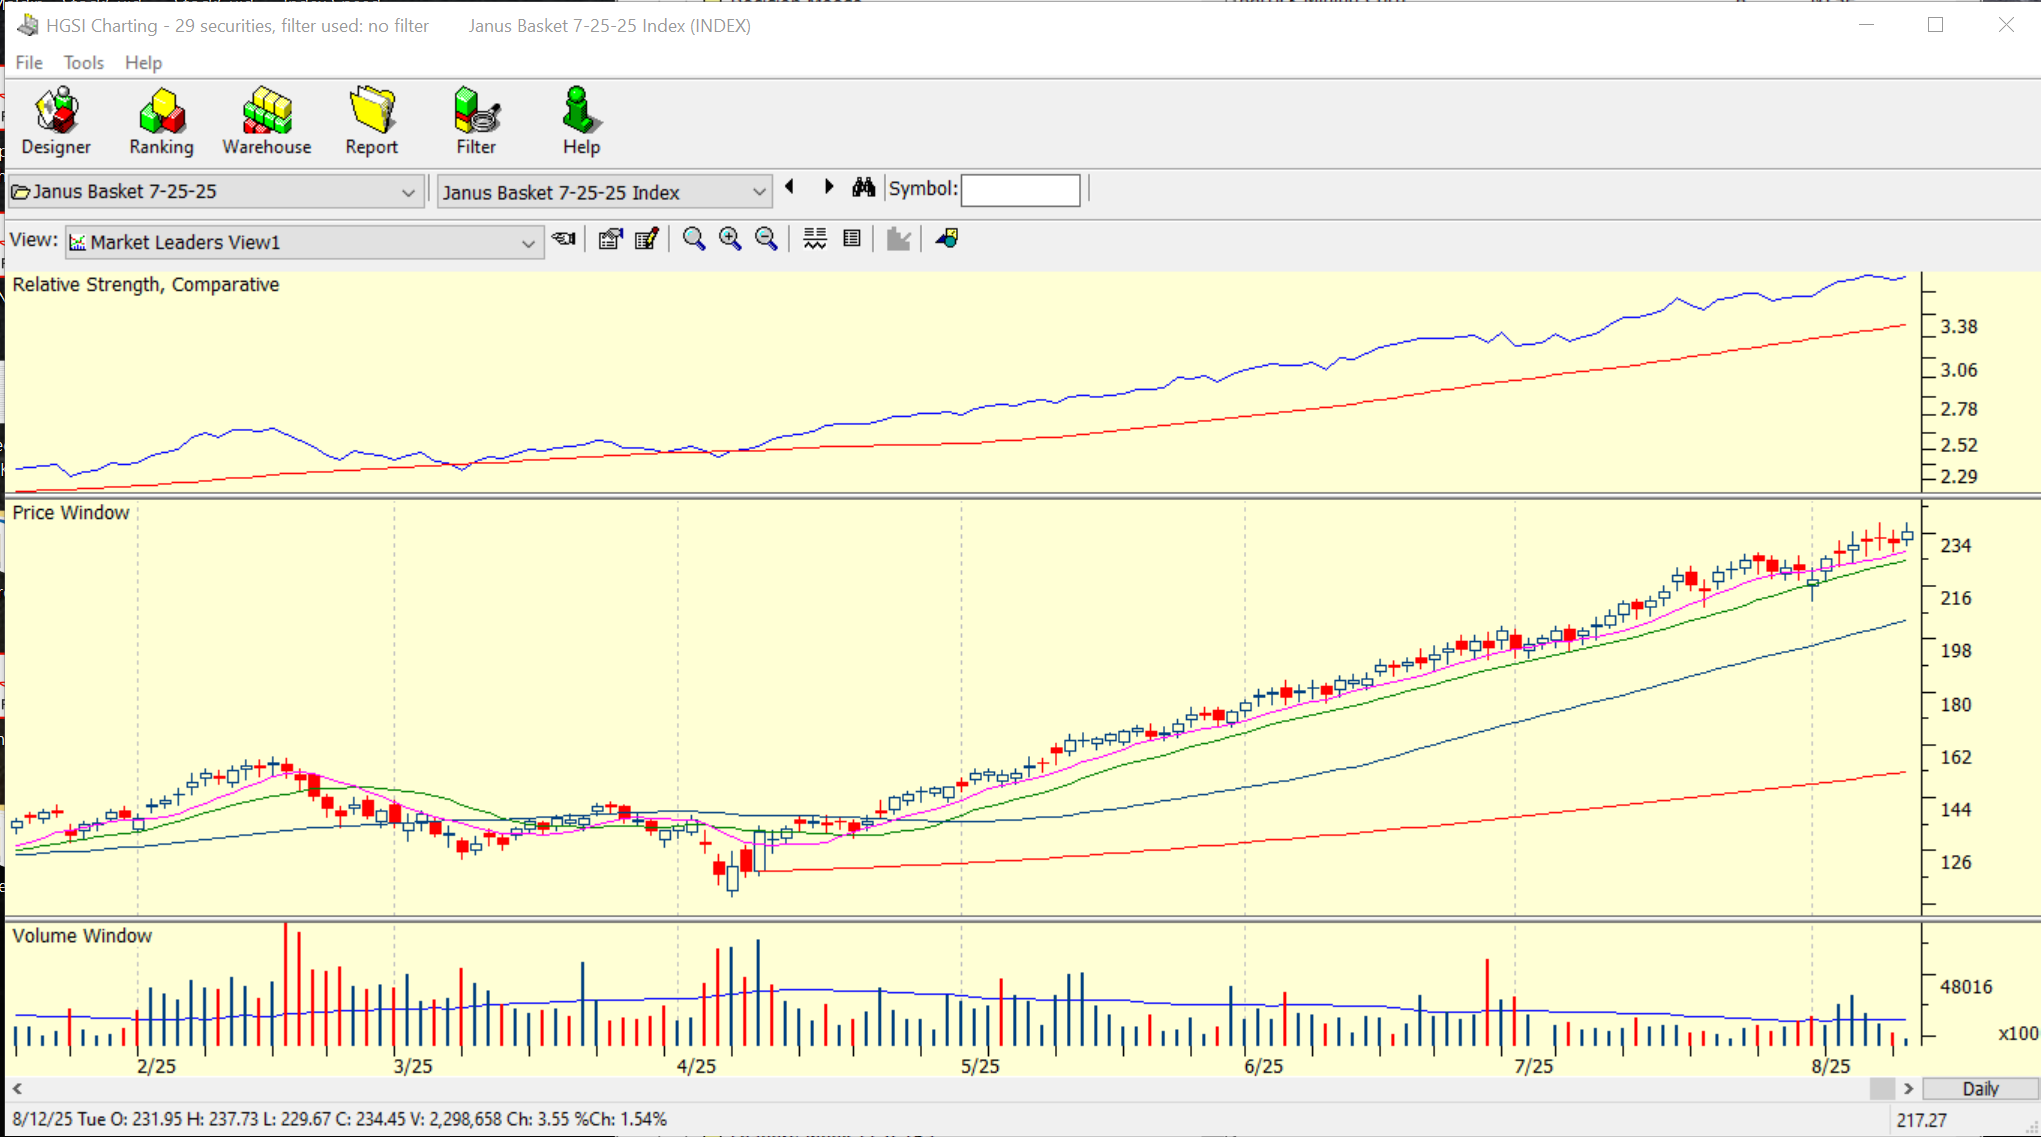The width and height of the screenshot is (2041, 1137).
Task: Click the zoom out magnifier icon
Action: tap(766, 239)
